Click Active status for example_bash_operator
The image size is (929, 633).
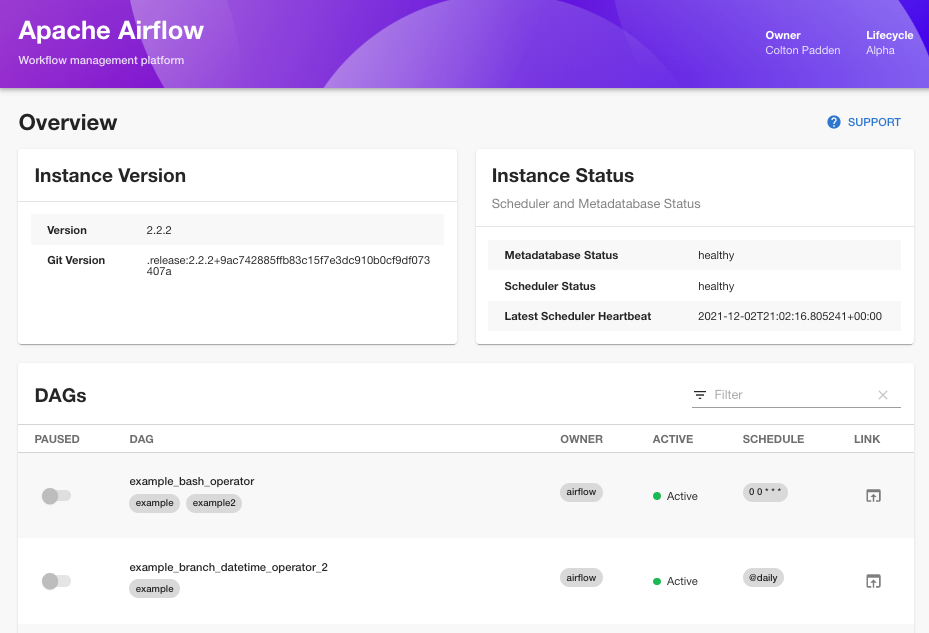pos(675,496)
